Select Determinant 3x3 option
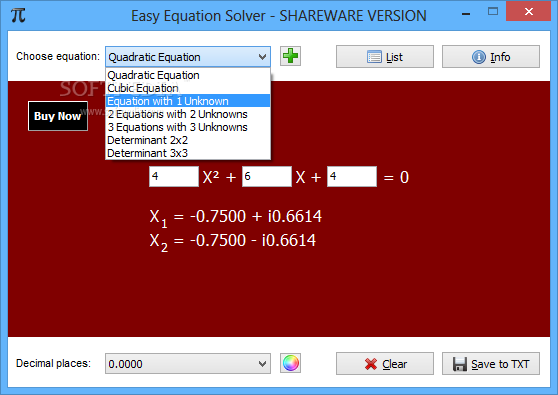Viewport: 558px width, 395px height. point(188,153)
